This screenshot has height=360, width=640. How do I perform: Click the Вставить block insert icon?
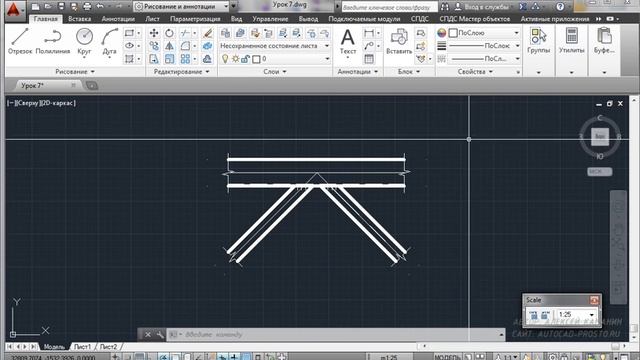399,41
